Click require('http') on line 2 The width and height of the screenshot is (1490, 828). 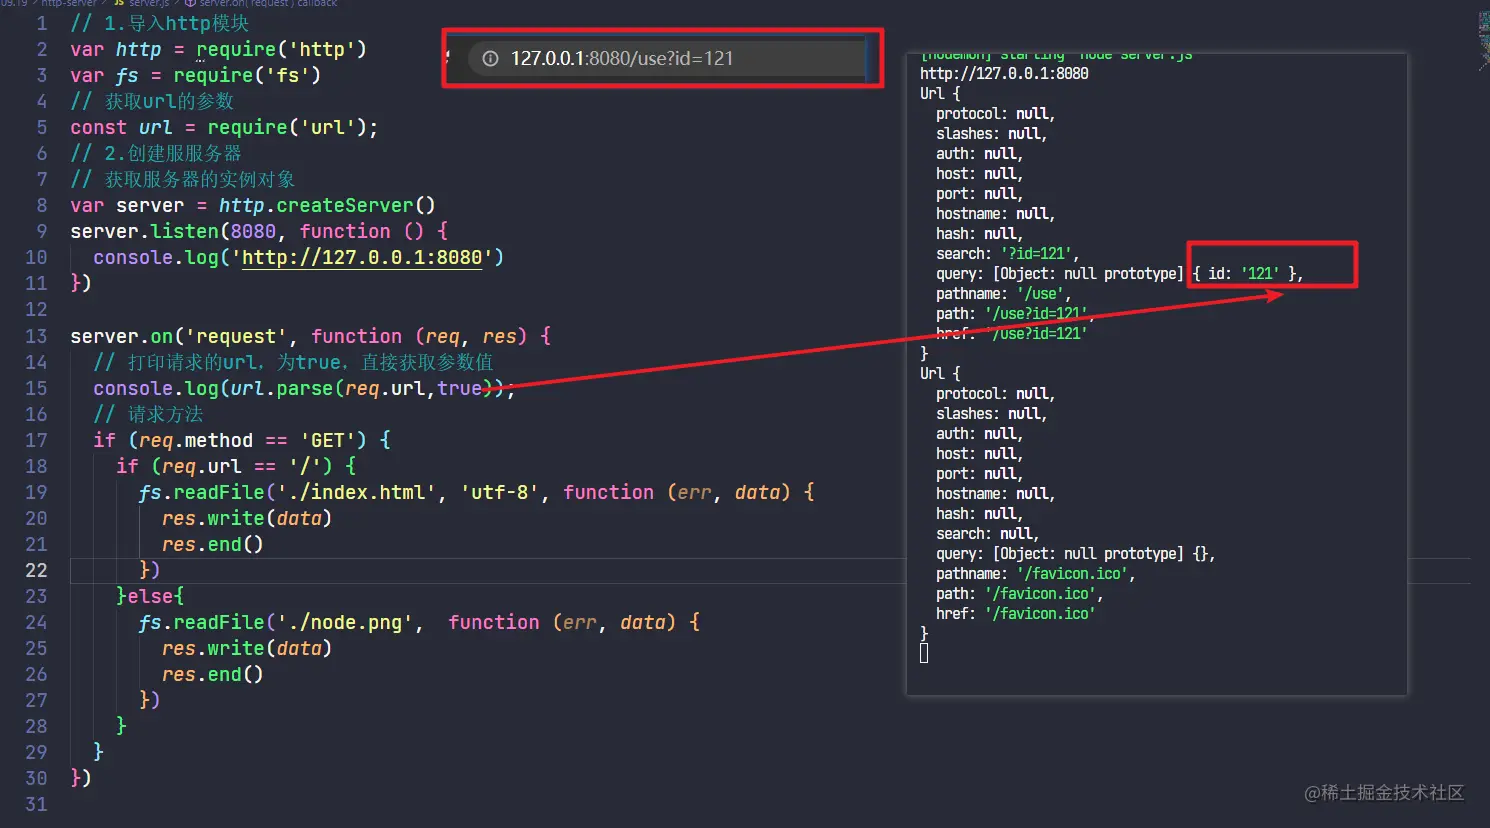282,49
